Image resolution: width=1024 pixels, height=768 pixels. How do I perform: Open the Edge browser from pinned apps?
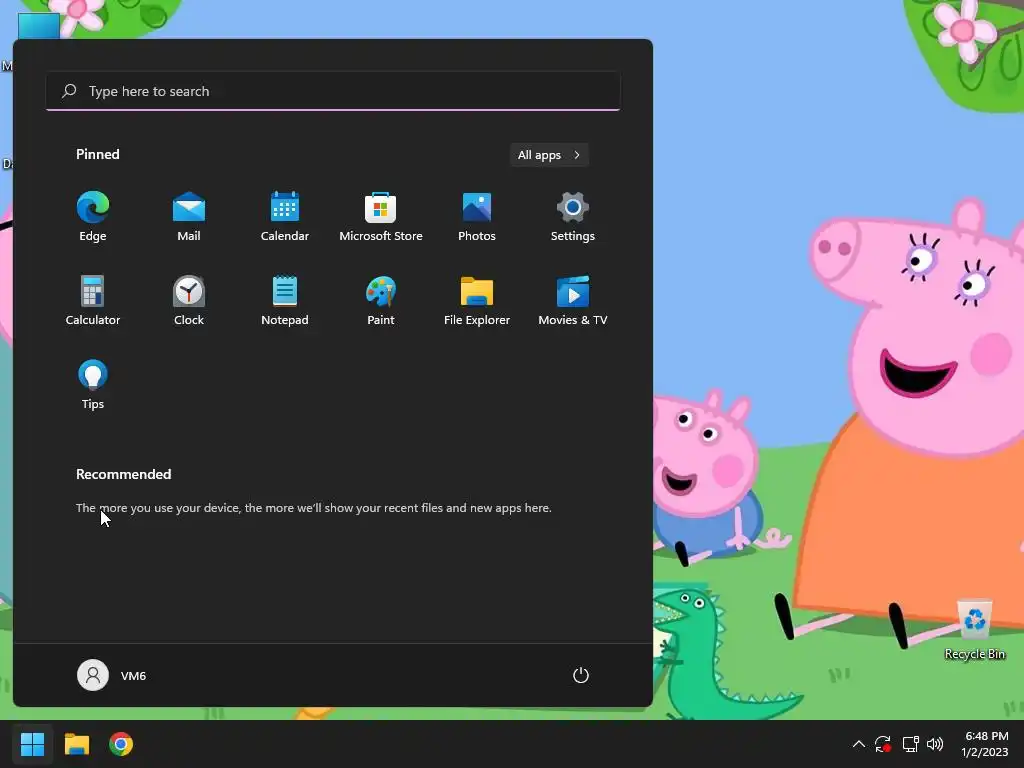[93, 217]
